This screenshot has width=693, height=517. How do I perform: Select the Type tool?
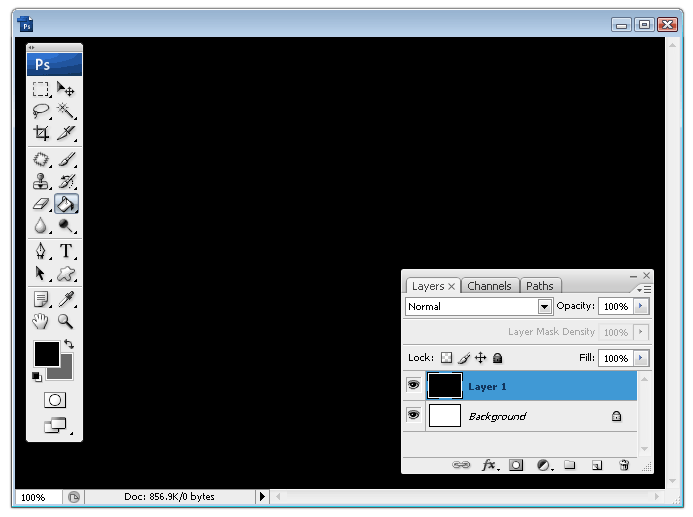point(66,251)
